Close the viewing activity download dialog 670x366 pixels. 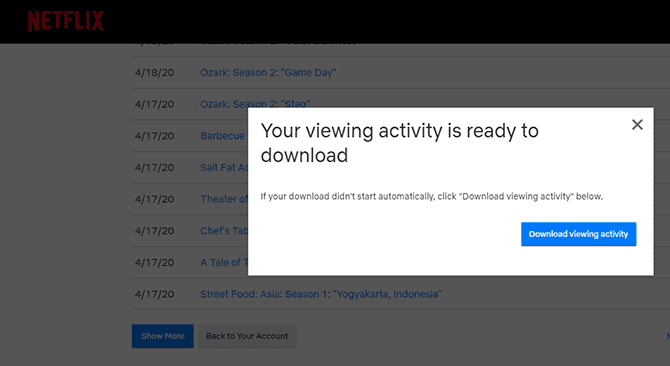point(637,125)
